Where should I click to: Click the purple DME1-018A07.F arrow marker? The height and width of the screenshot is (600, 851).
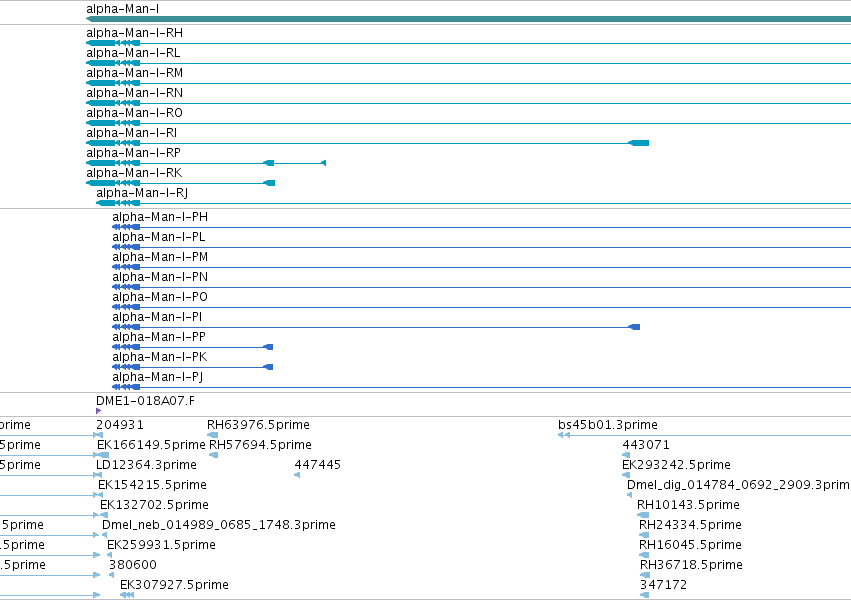(x=98, y=411)
